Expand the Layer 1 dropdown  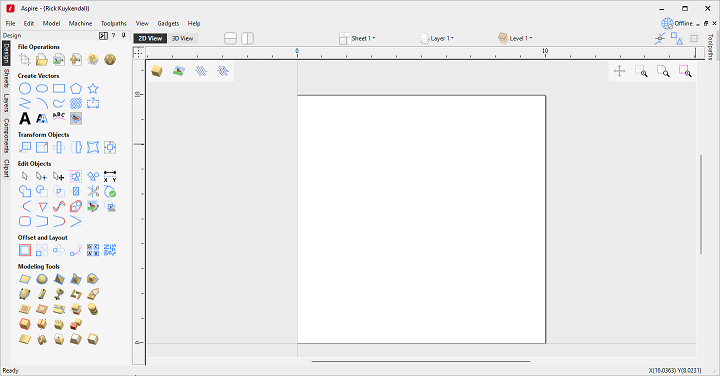pyautogui.click(x=437, y=39)
